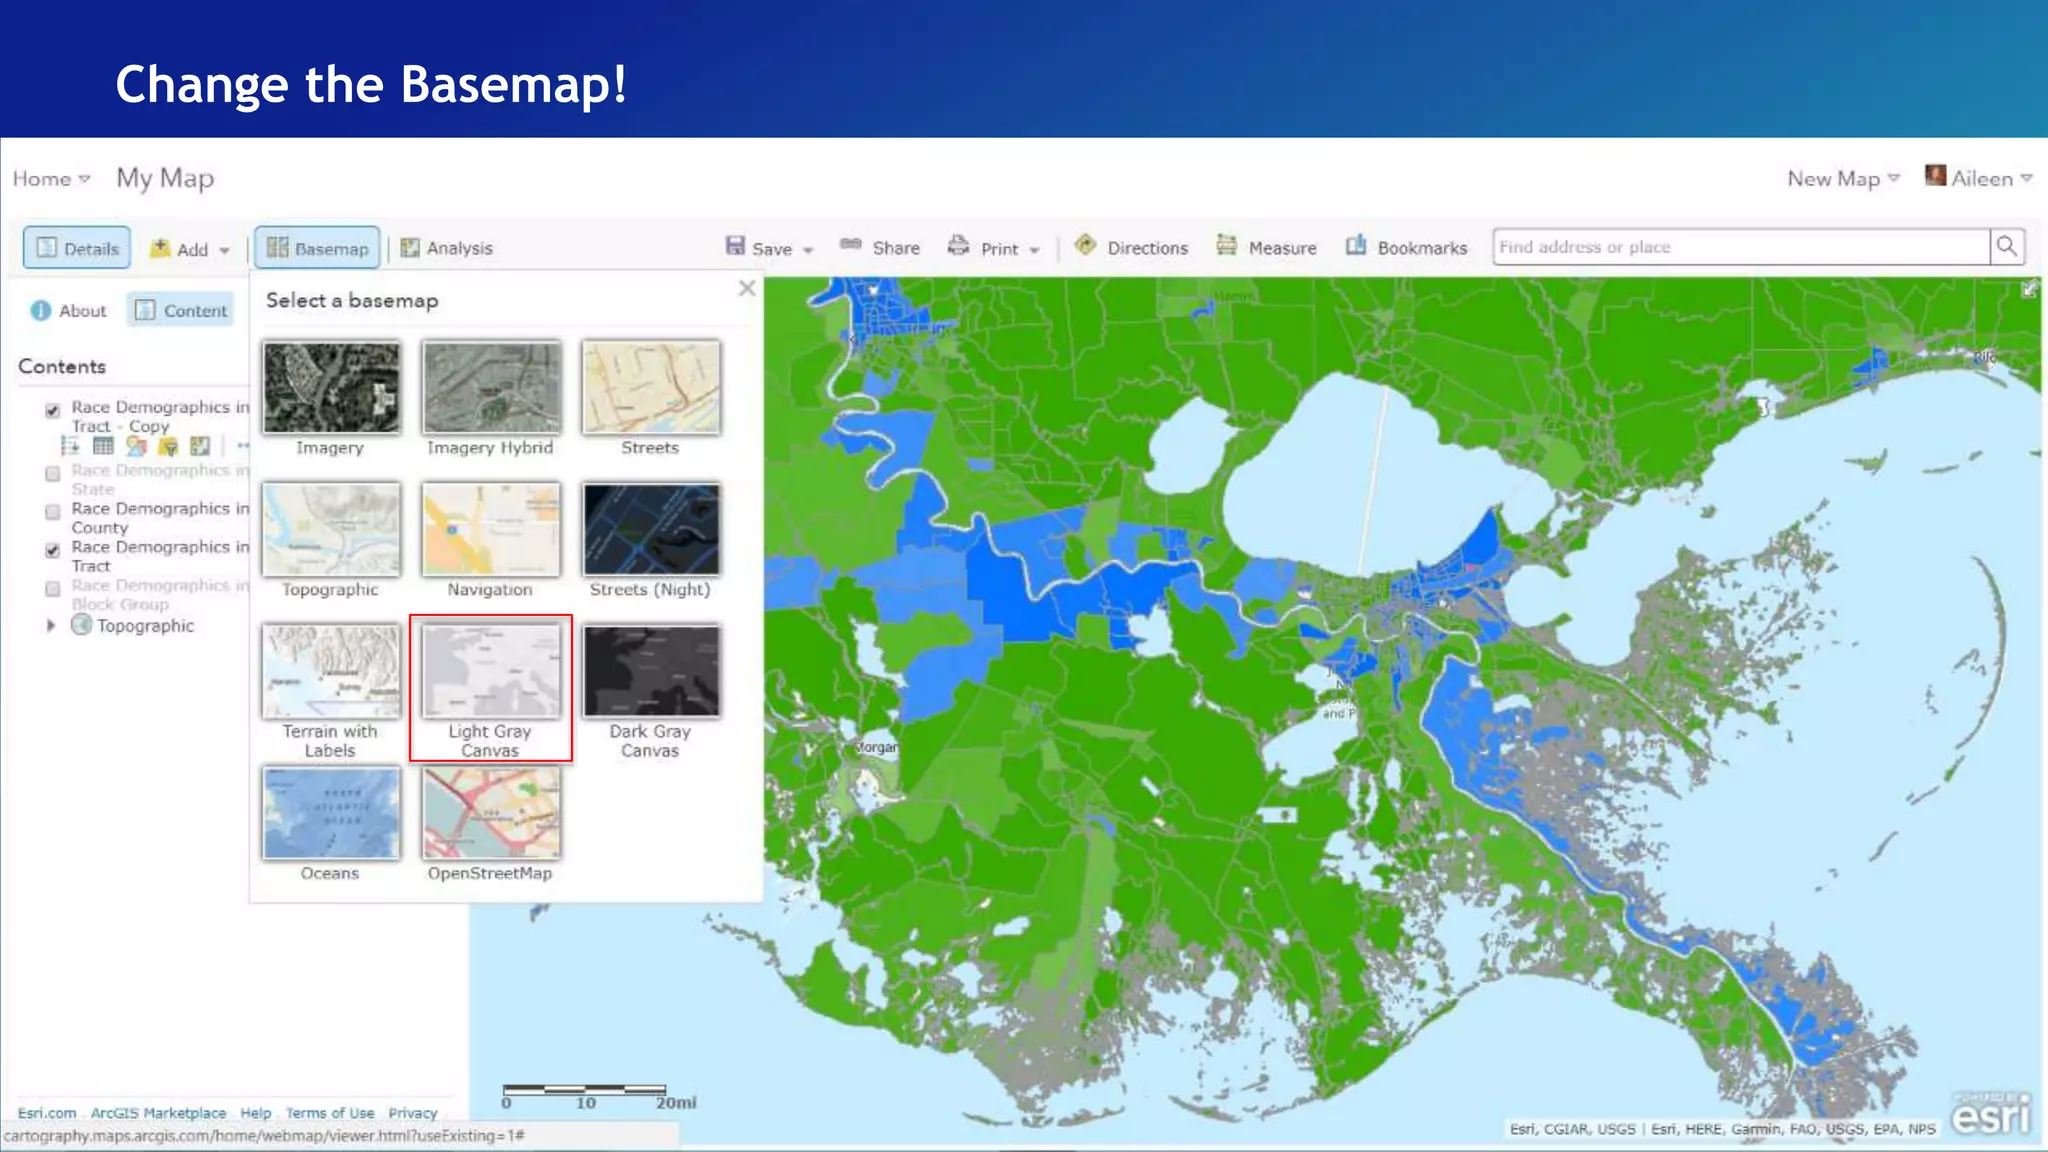Click the Bookmarks toolbar icon

[x=1355, y=246]
